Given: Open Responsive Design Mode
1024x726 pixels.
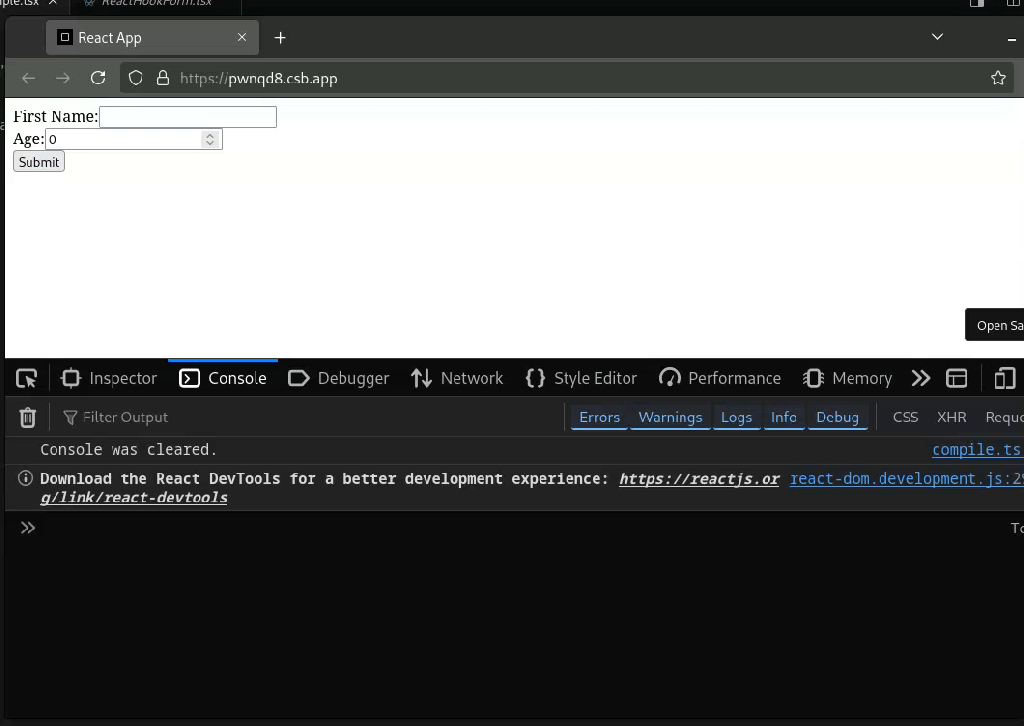Looking at the screenshot, I should [x=1004, y=378].
